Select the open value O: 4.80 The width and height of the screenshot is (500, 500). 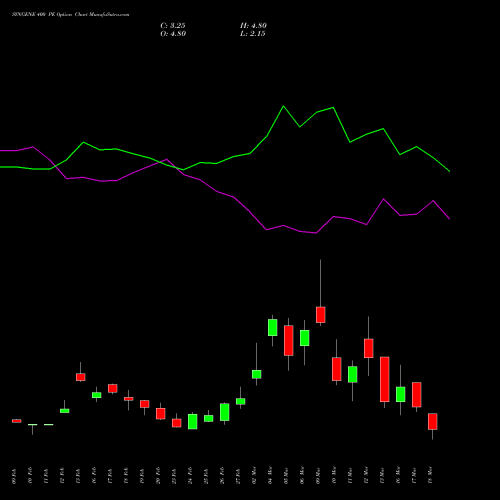173,34
